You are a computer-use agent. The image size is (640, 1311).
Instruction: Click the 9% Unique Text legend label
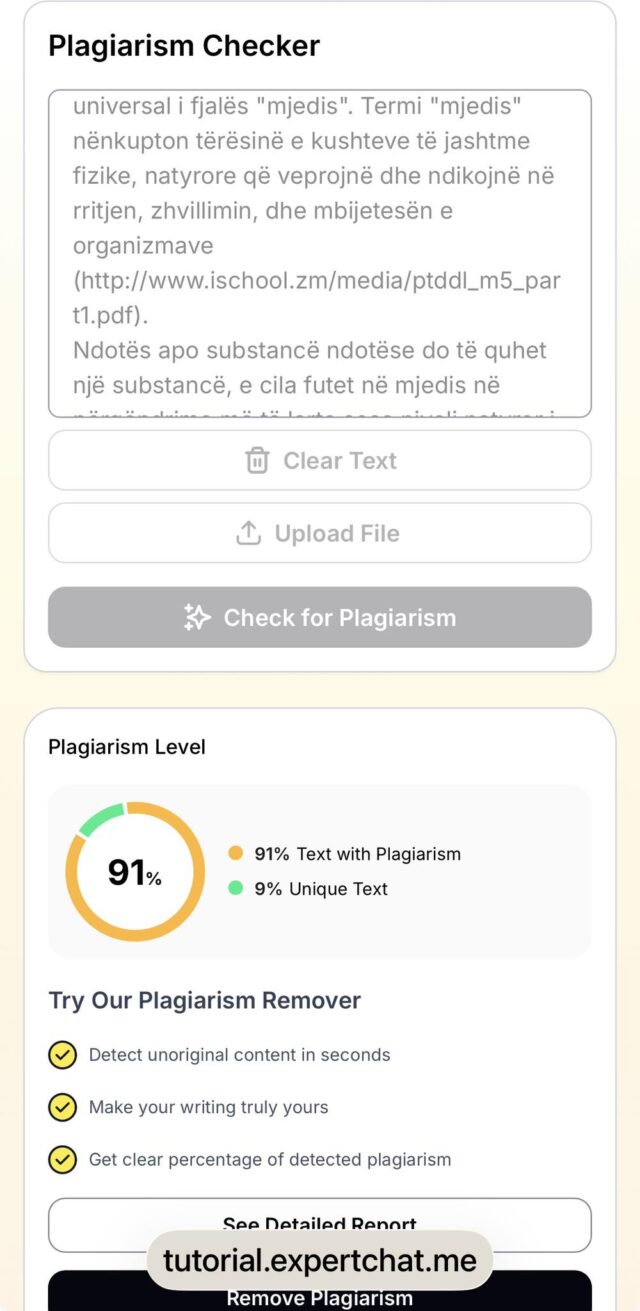pos(321,888)
